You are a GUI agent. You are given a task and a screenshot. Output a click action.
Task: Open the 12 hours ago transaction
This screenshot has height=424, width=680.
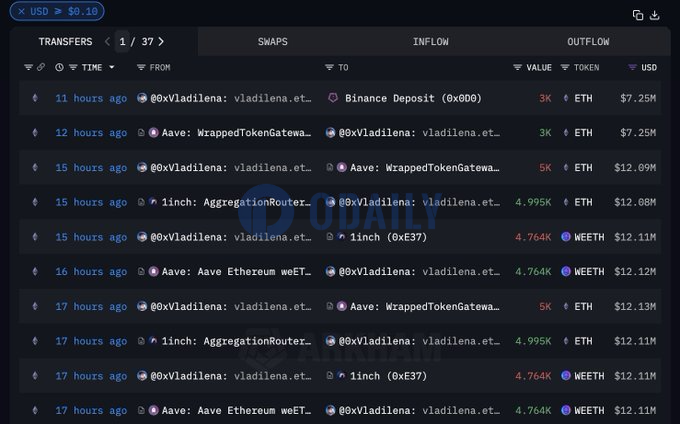coord(91,133)
